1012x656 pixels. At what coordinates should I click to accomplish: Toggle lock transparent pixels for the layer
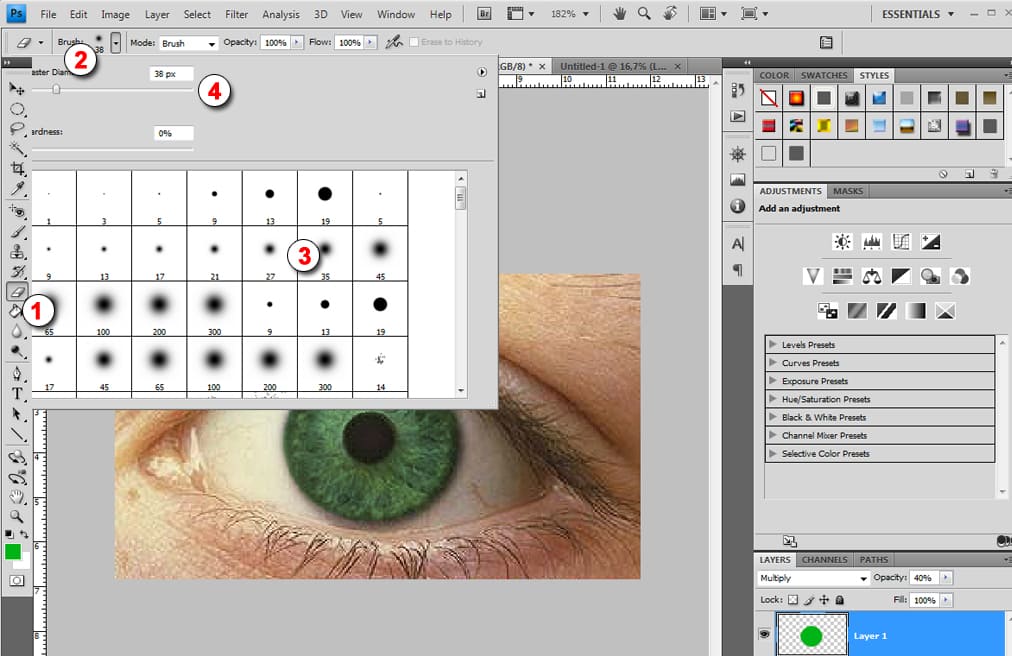(x=793, y=600)
